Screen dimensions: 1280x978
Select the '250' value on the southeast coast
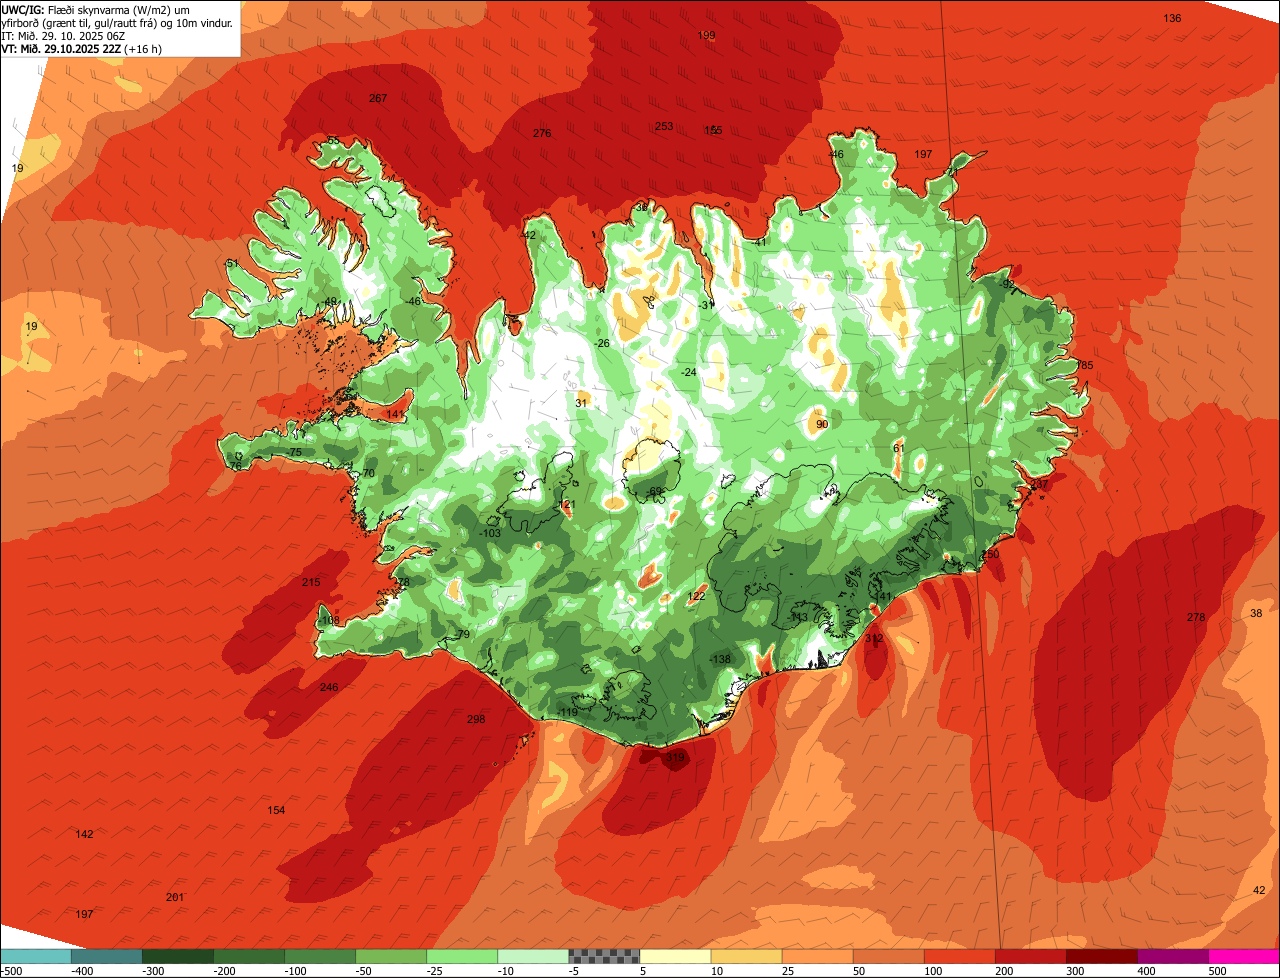pos(990,554)
